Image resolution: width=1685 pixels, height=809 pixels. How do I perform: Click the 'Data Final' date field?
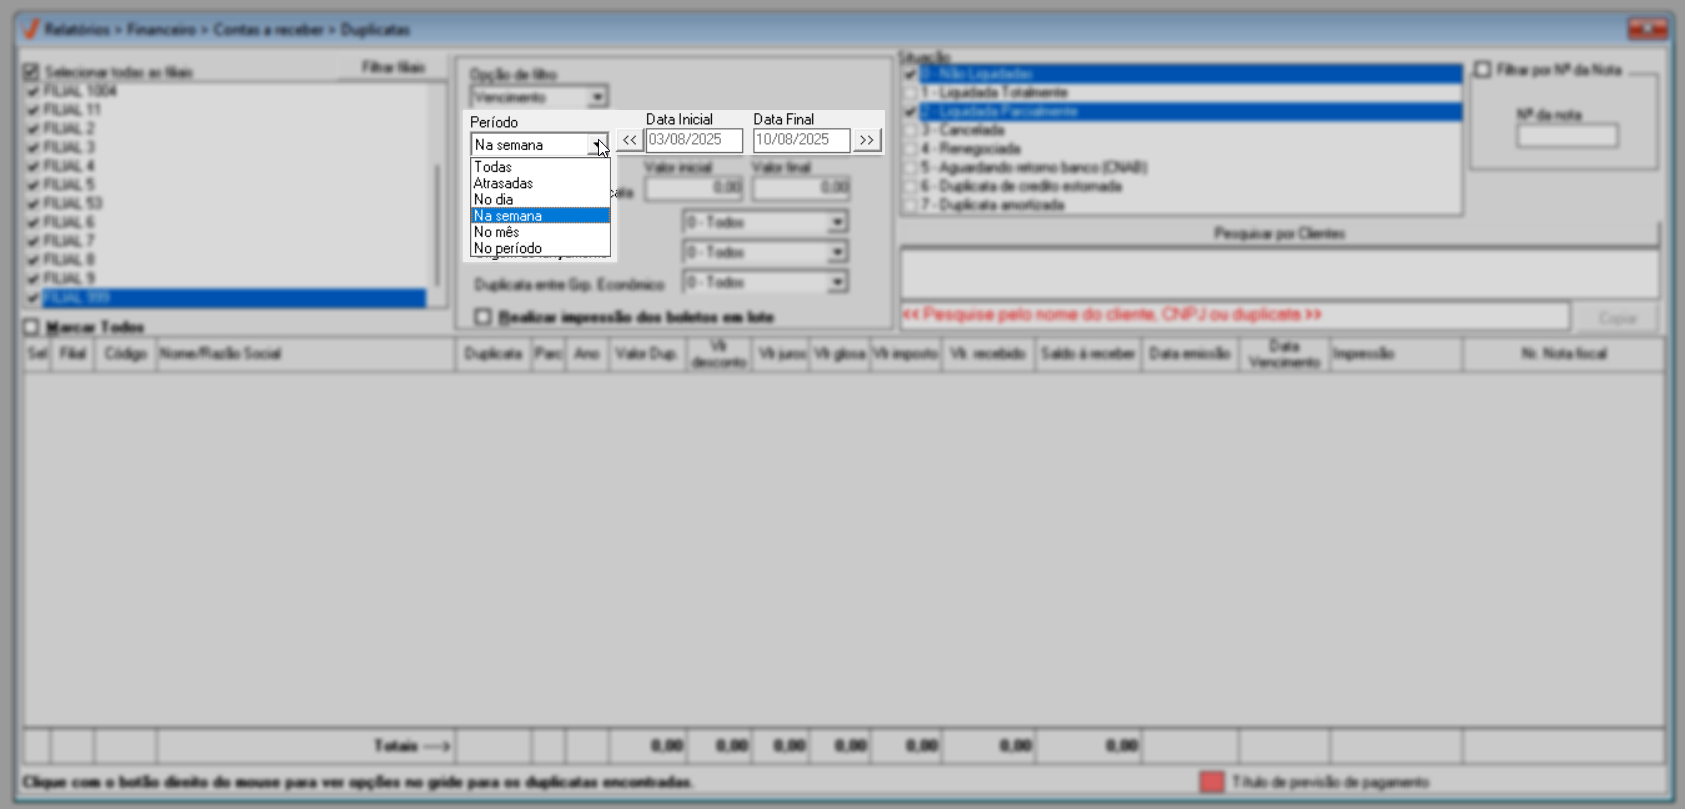(x=801, y=140)
